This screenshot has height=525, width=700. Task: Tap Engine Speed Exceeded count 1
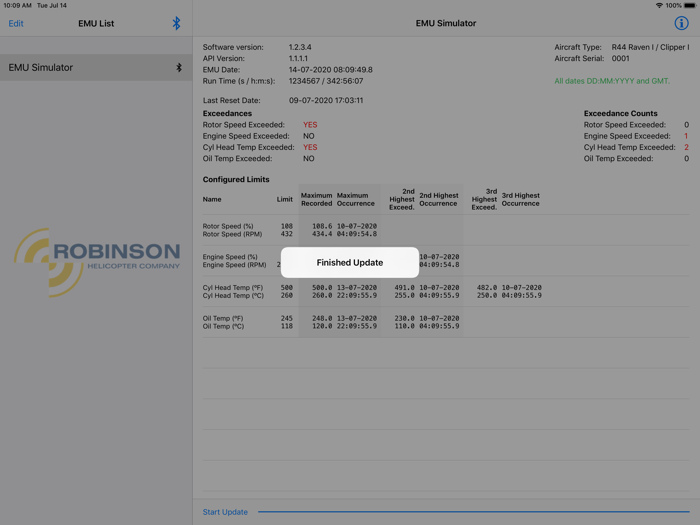[x=686, y=136]
